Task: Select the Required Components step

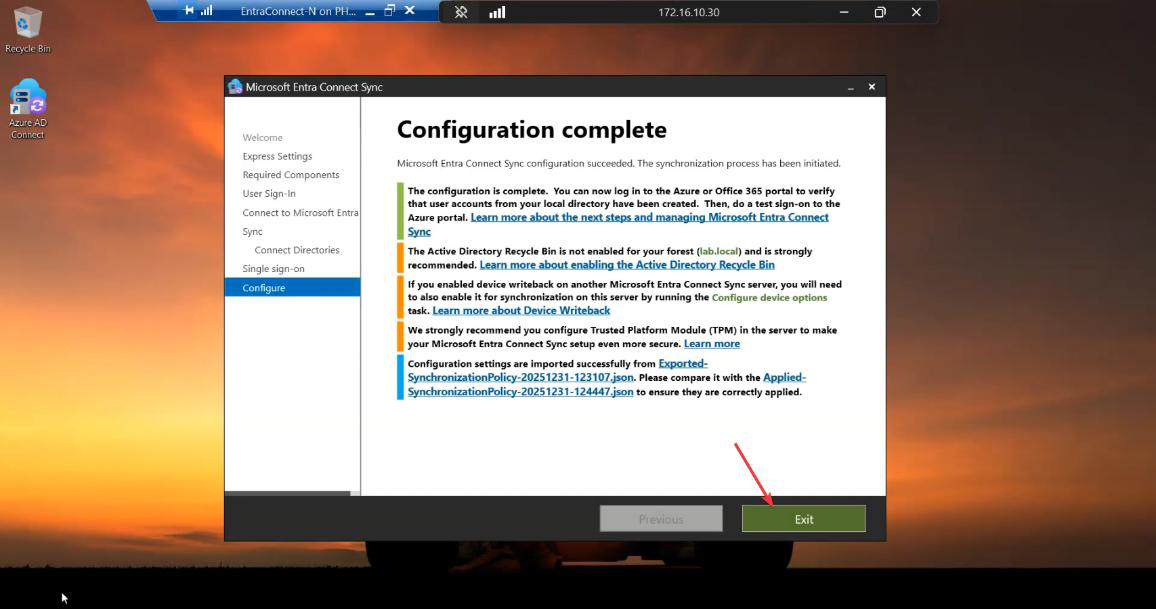Action: pos(291,175)
